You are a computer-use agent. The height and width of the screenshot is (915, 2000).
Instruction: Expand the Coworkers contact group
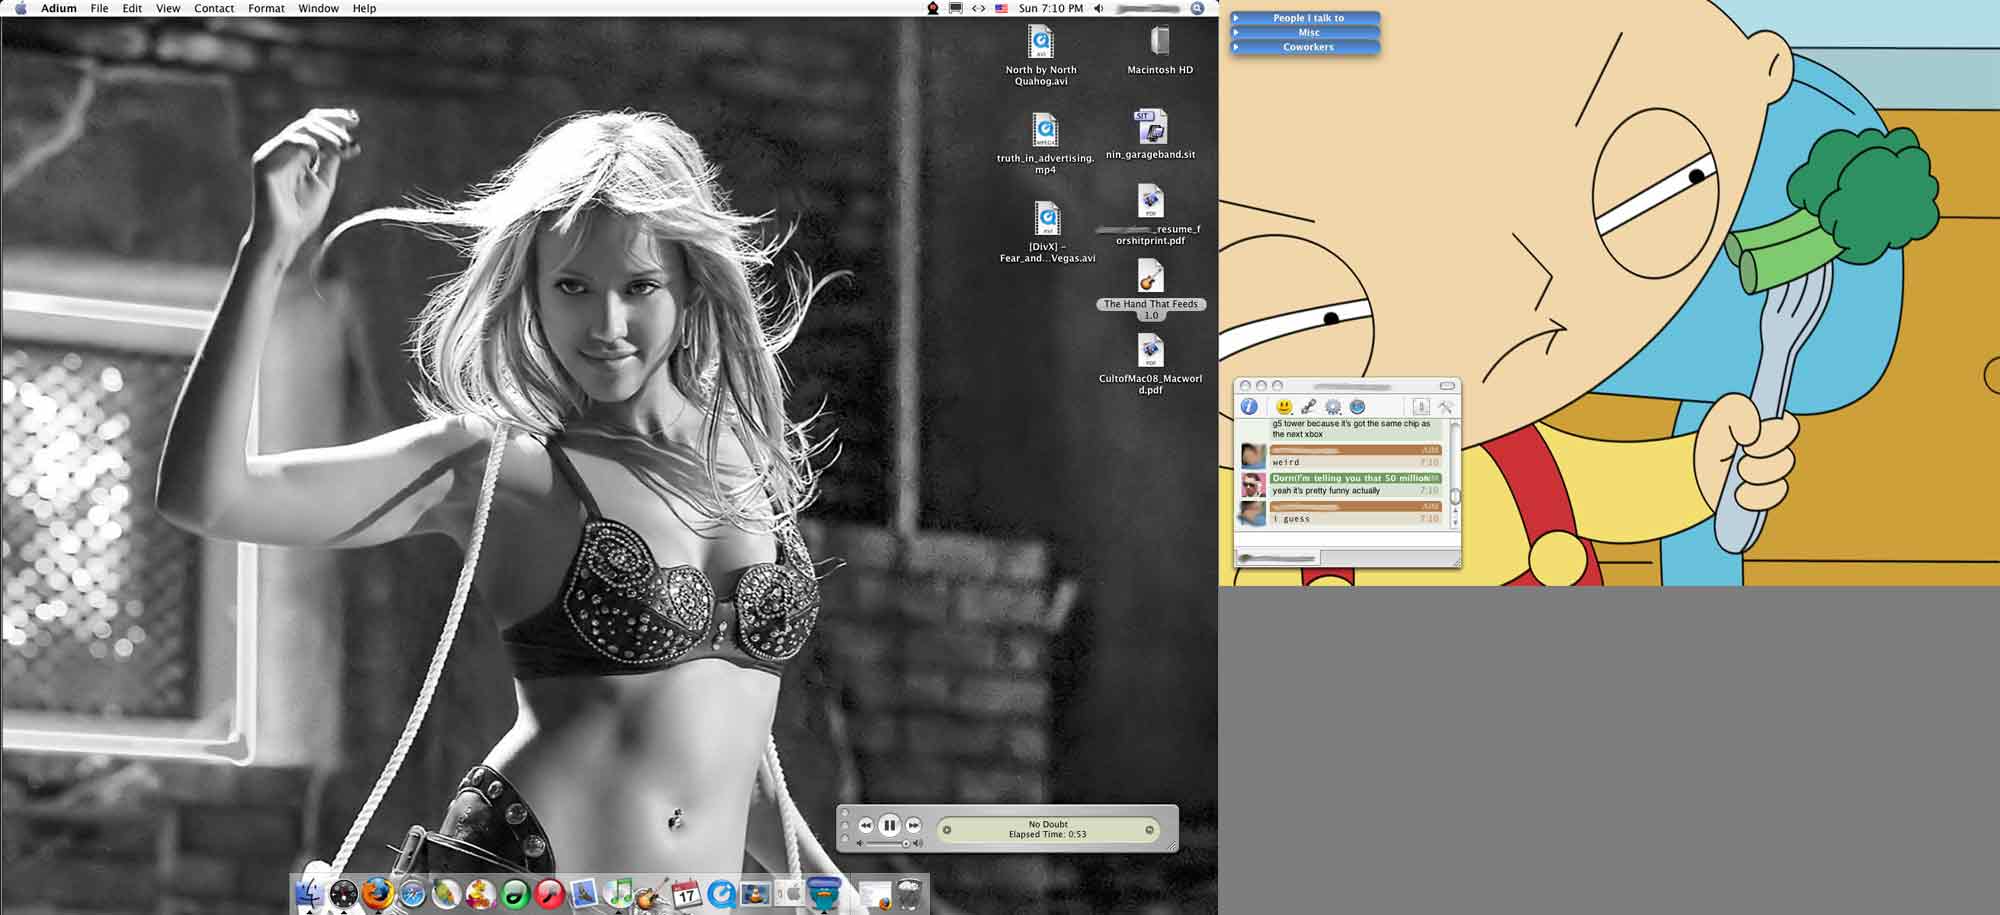click(1305, 47)
